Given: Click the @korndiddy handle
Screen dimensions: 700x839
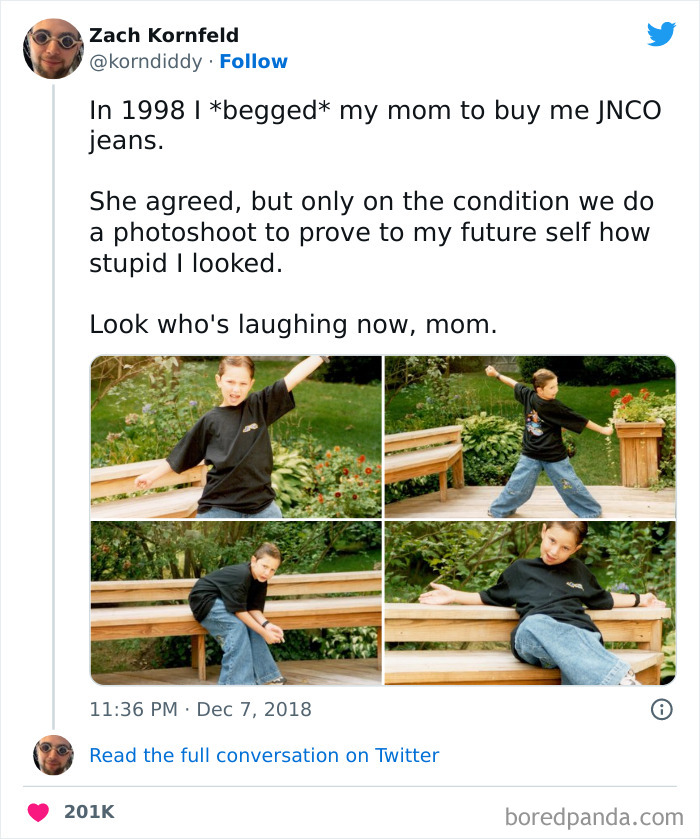Looking at the screenshot, I should [146, 62].
